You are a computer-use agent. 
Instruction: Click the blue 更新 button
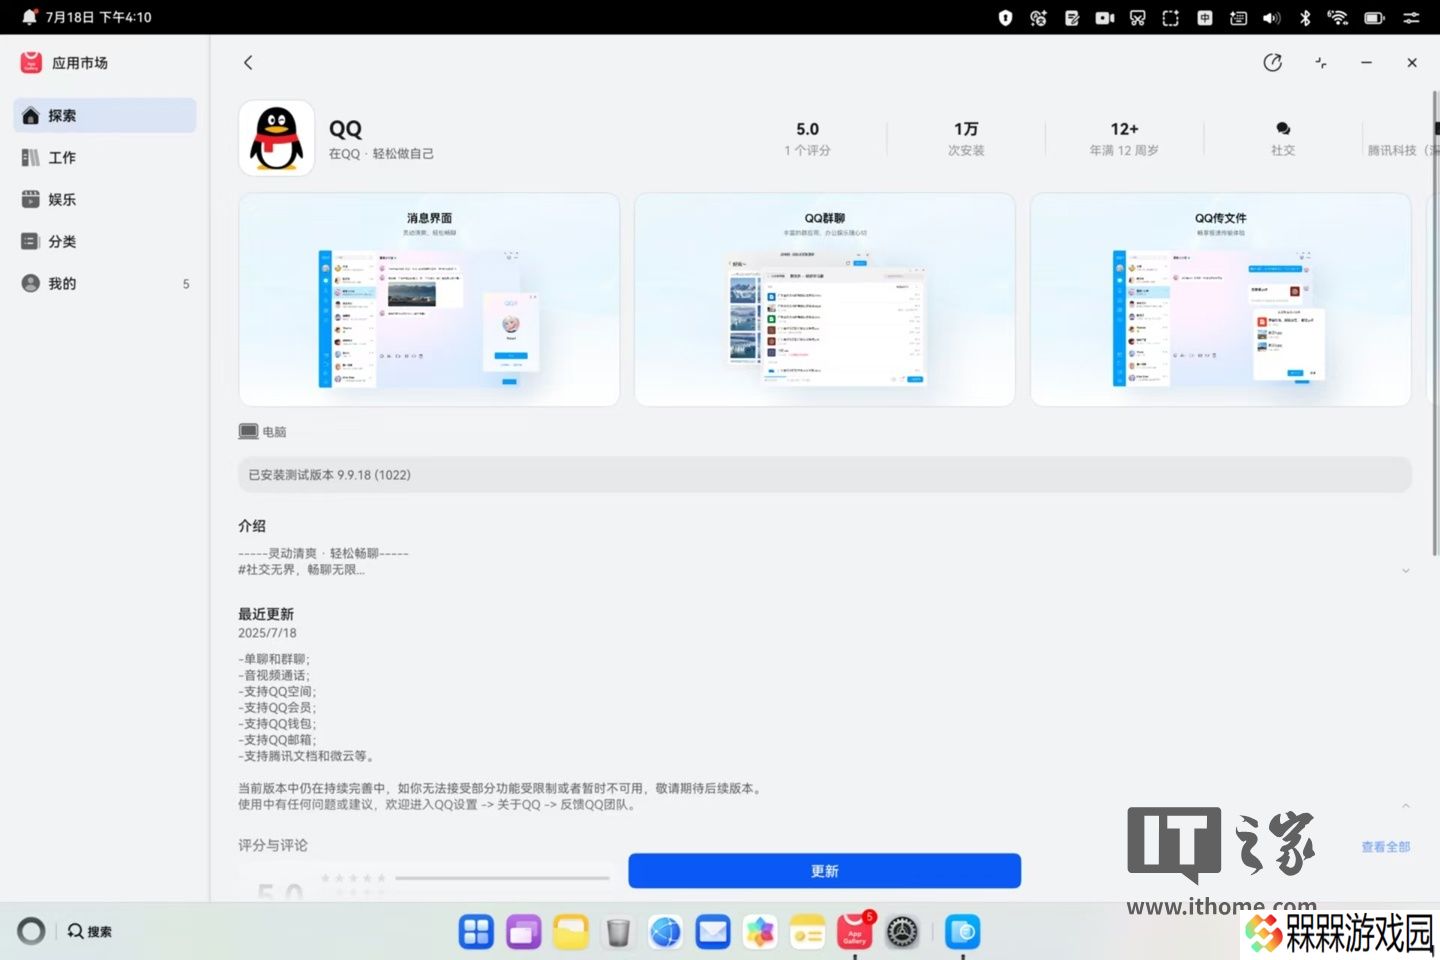(824, 871)
